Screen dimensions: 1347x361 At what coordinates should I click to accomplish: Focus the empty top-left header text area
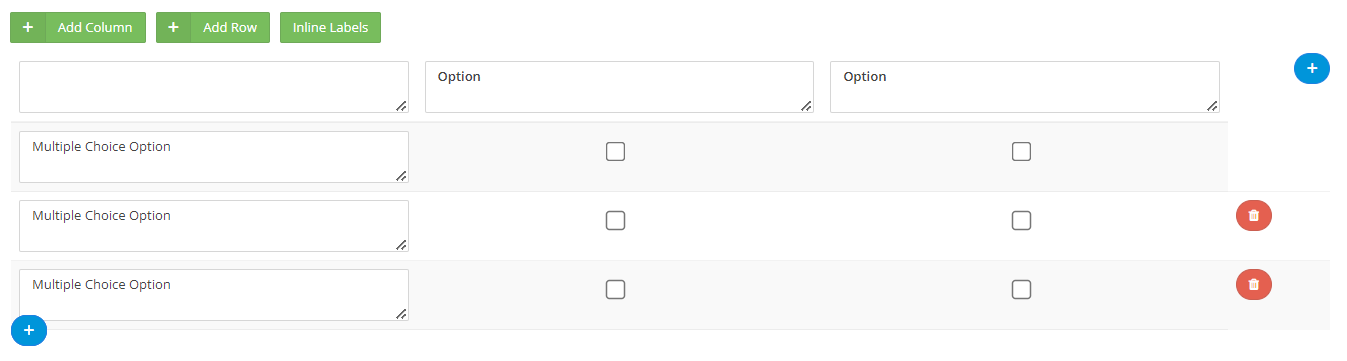214,87
